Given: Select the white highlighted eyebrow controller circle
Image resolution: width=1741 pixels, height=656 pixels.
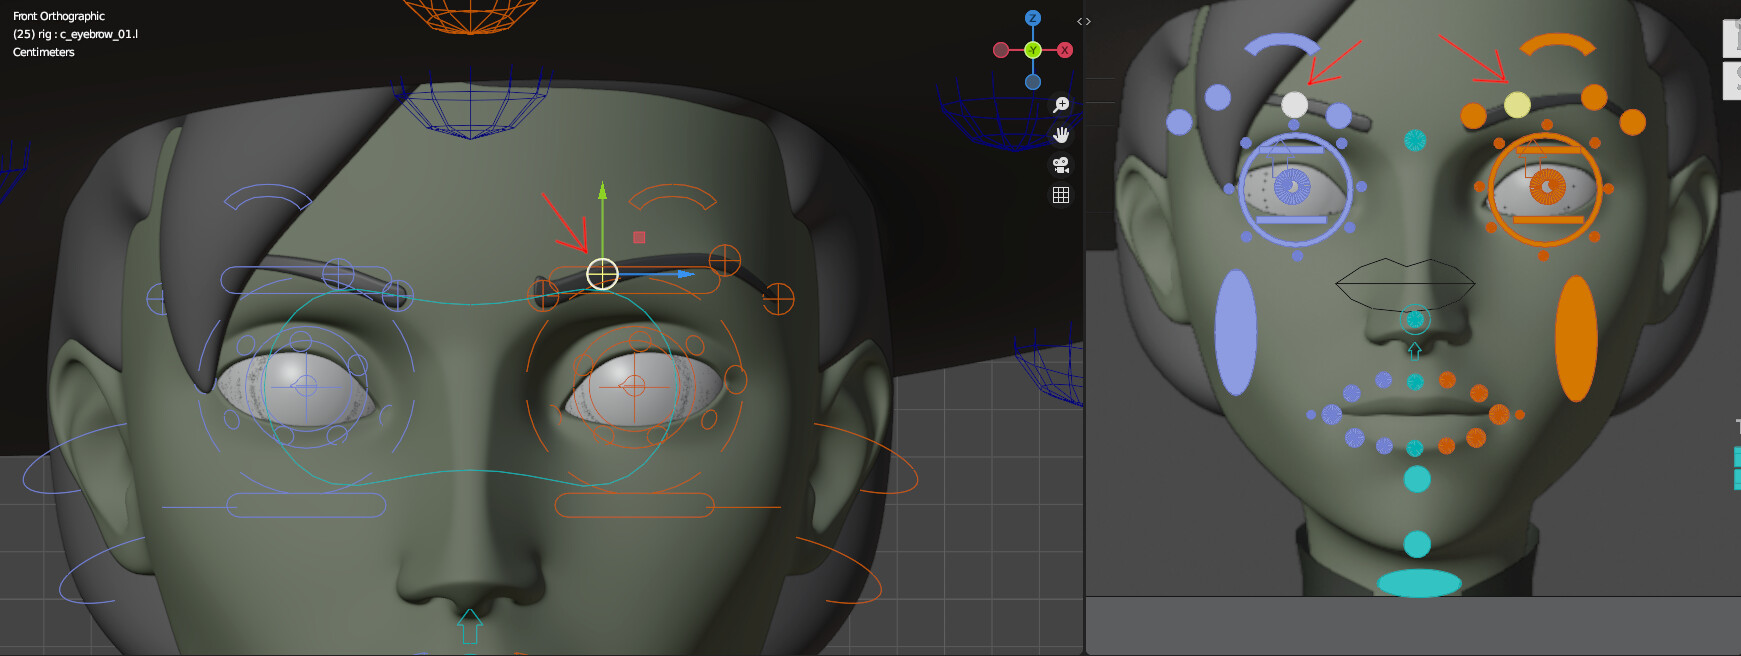Looking at the screenshot, I should pos(602,273).
